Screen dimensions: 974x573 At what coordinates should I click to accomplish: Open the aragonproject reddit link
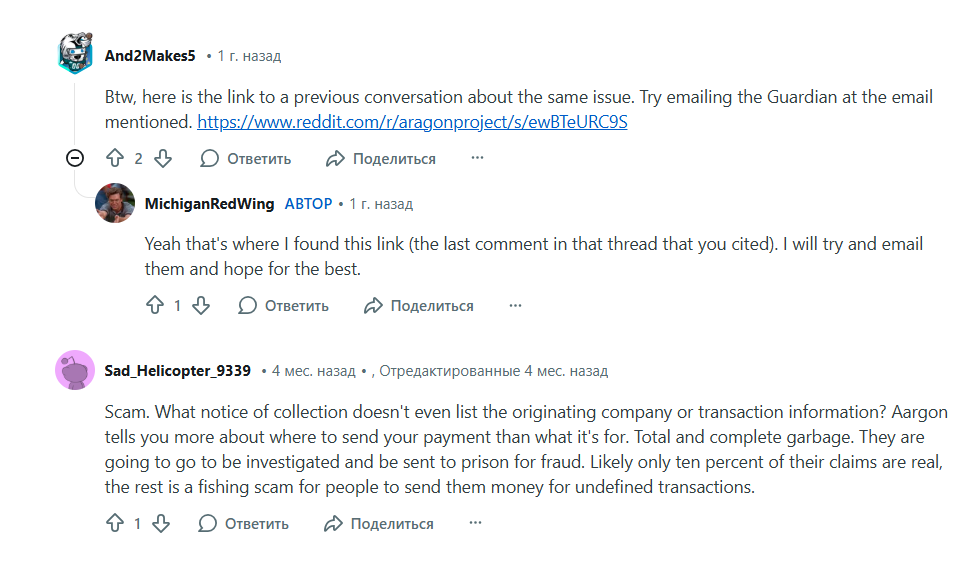[x=412, y=122]
